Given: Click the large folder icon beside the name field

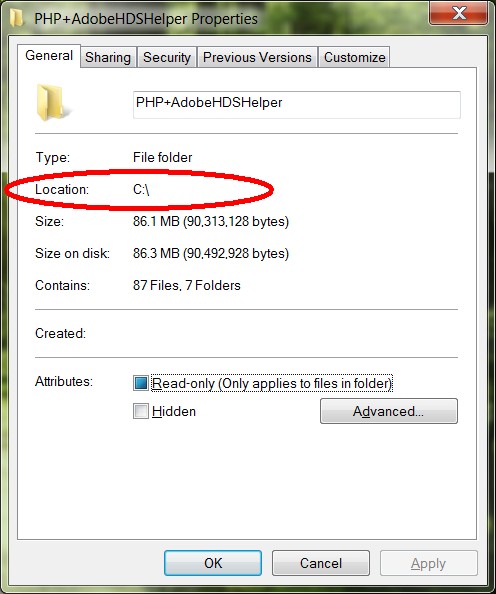Looking at the screenshot, I should coord(52,102).
